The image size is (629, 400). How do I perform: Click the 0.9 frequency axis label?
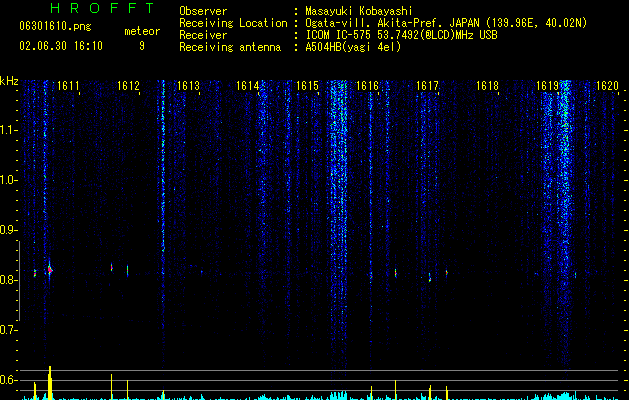(x=8, y=230)
